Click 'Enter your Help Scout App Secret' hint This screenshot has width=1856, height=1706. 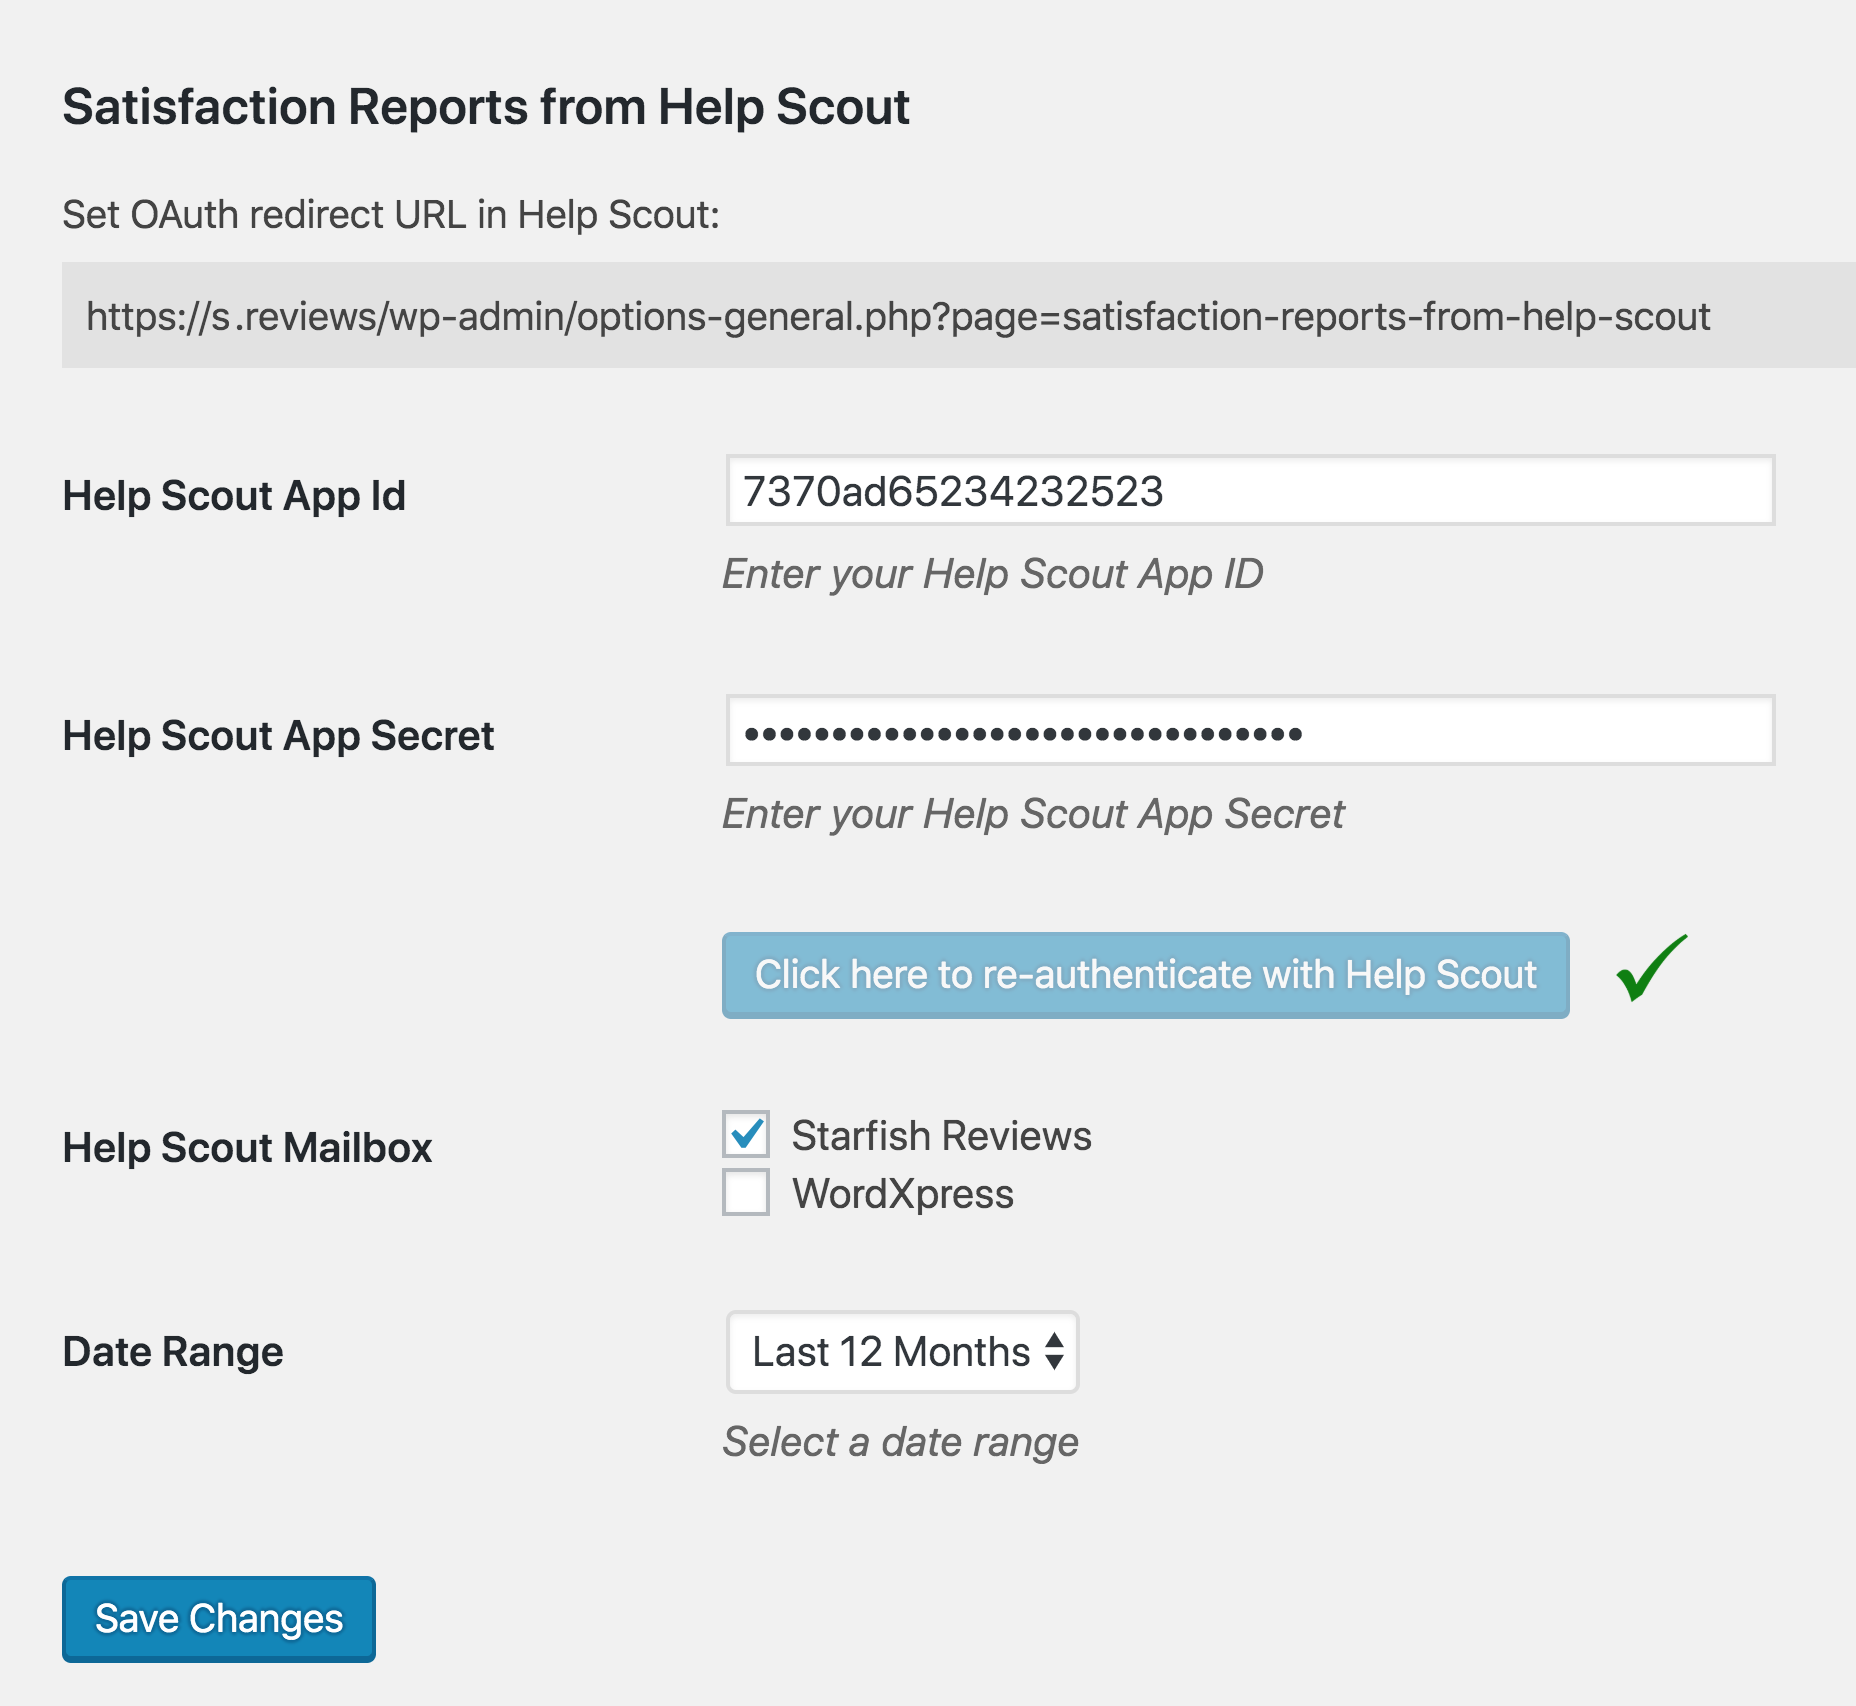tap(1033, 815)
